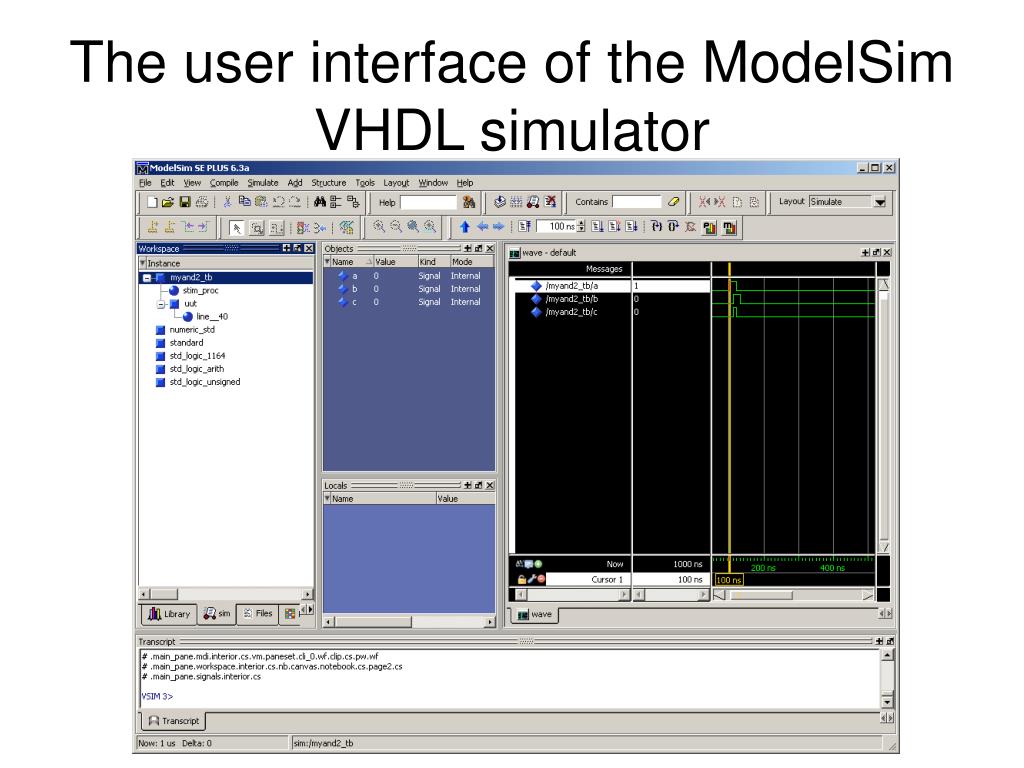The width and height of the screenshot is (1024, 768).
Task: Switch to the Library tab
Action: click(168, 614)
